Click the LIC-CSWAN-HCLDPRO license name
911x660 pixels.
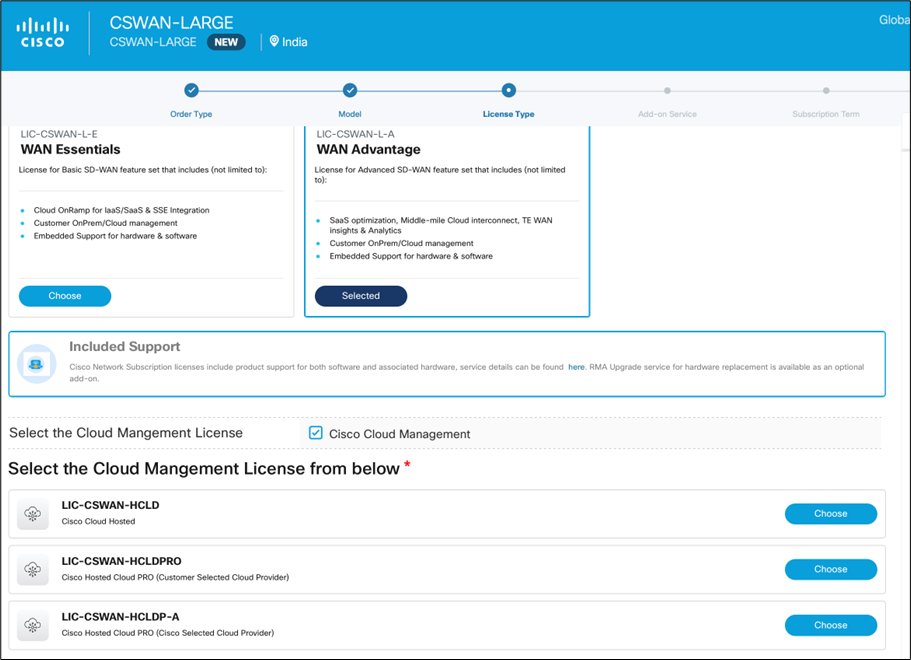pos(121,561)
